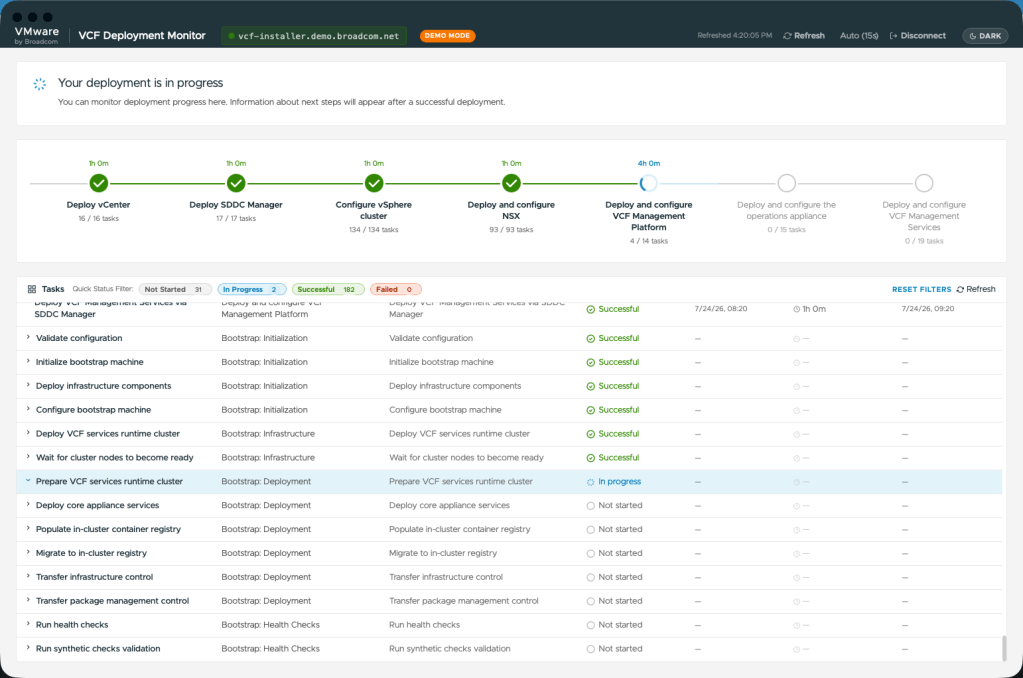Expand Deploy infrastructure components row
Viewport: 1023px width, 678px height.
(x=28, y=385)
